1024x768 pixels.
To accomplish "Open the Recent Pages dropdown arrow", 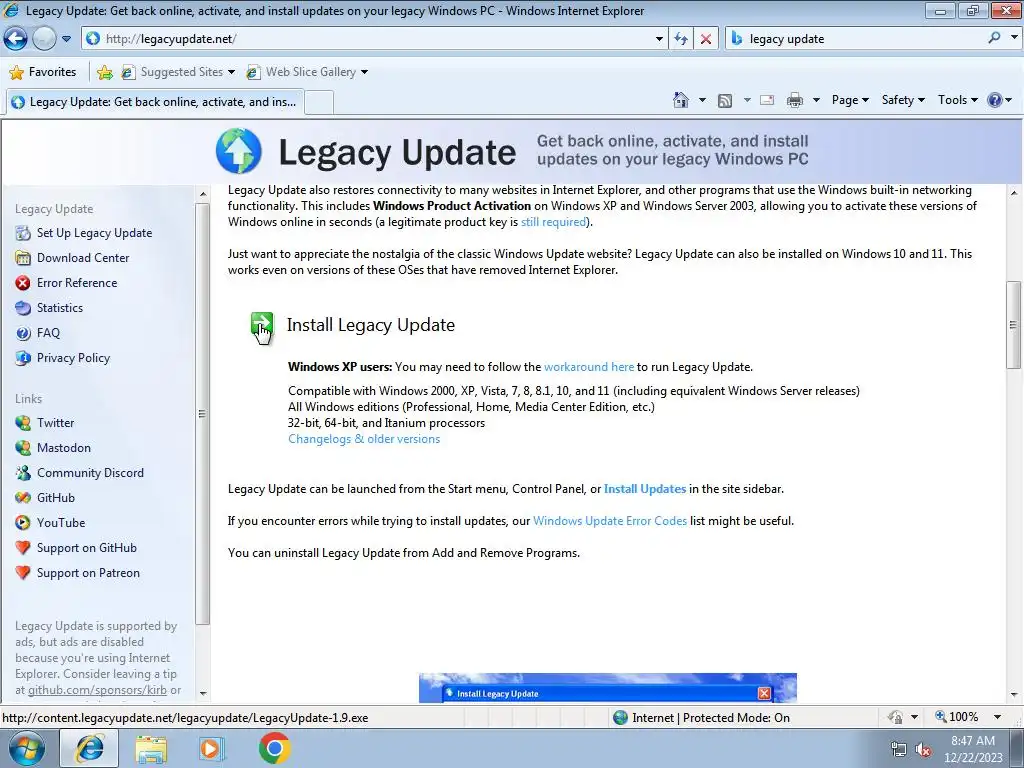I will coord(66,39).
